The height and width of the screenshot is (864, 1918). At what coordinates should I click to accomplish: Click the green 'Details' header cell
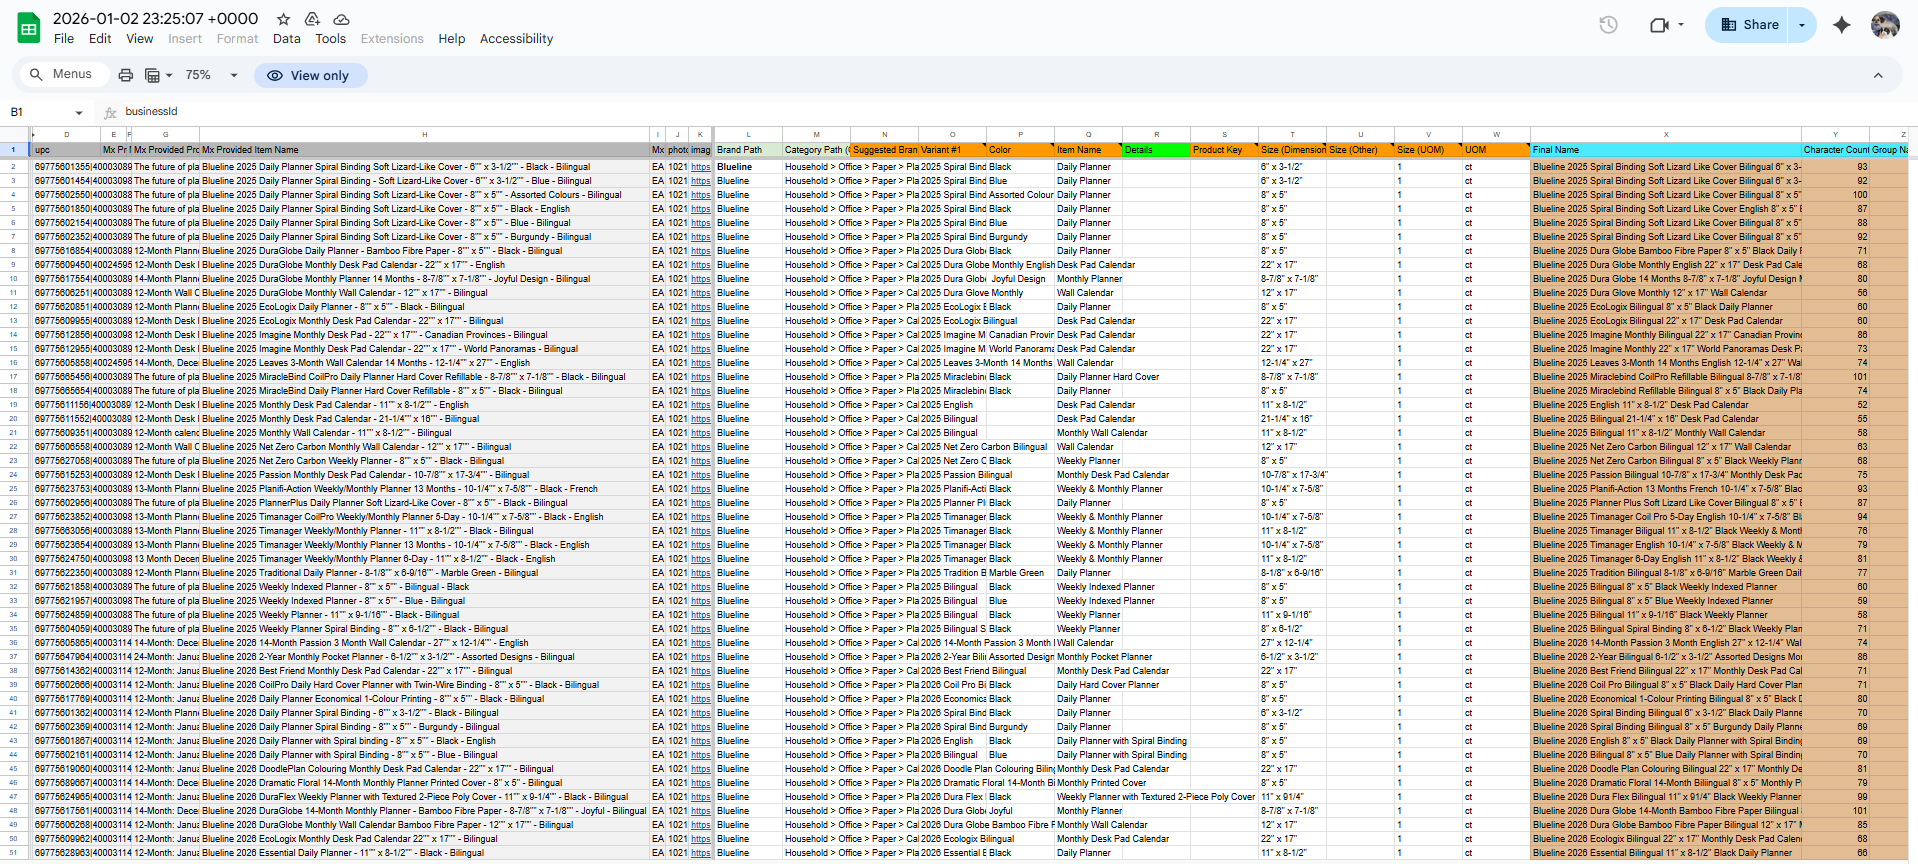pos(1156,150)
